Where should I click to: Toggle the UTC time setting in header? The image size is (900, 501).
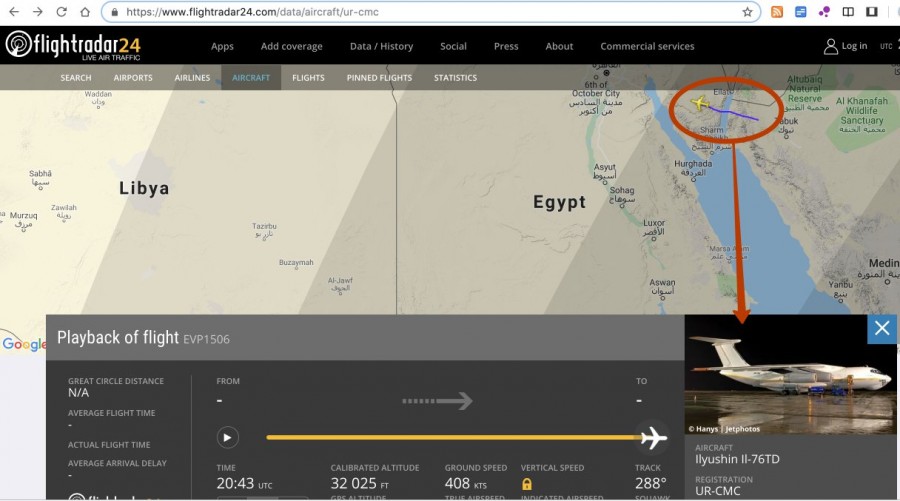[886, 46]
